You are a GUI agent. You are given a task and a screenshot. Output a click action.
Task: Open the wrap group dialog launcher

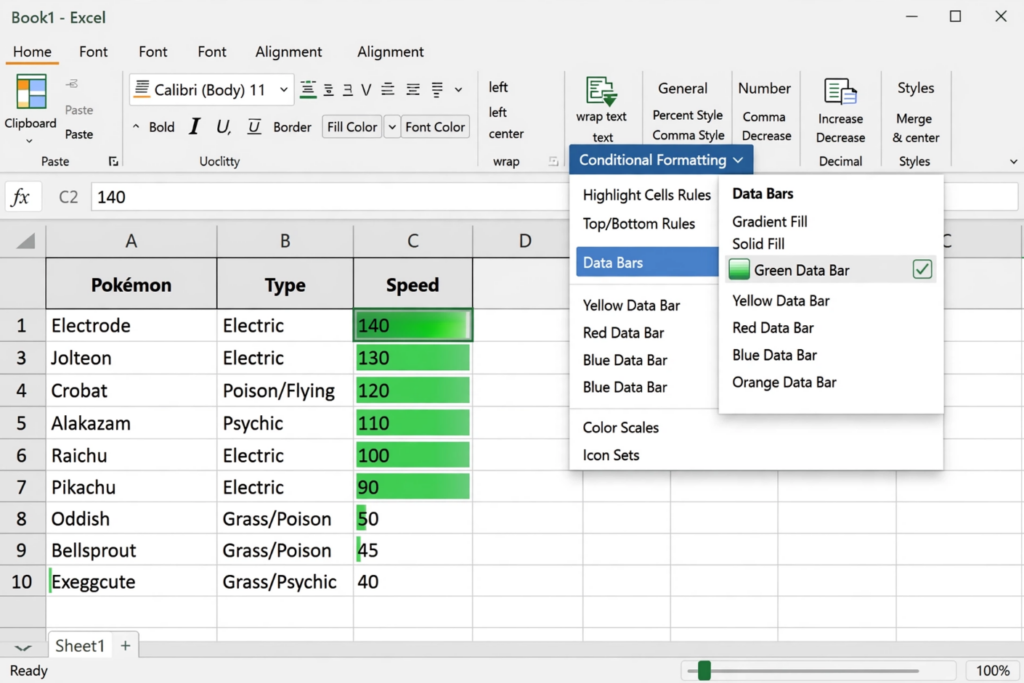(553, 161)
